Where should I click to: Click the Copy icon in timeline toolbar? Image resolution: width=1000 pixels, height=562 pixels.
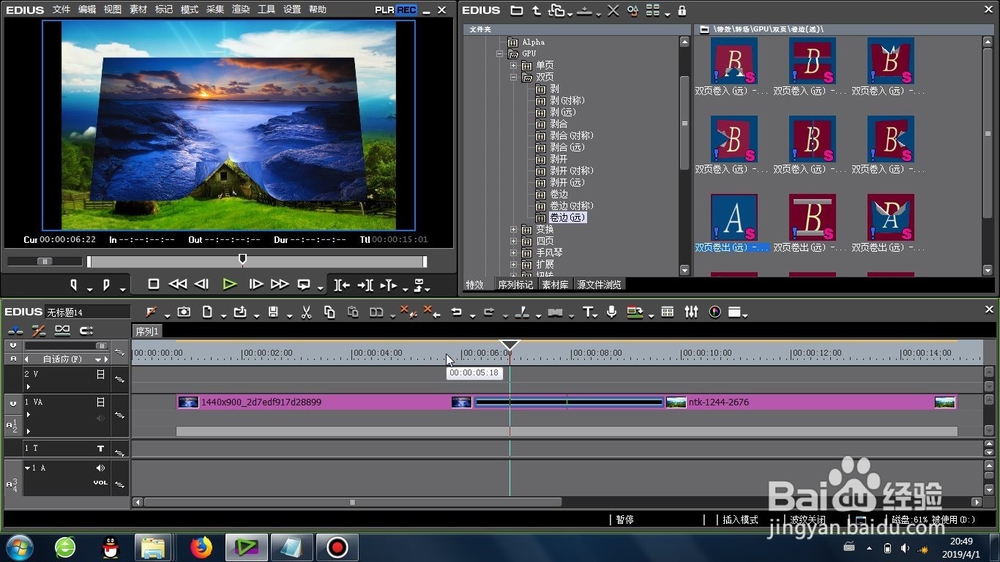click(329, 312)
